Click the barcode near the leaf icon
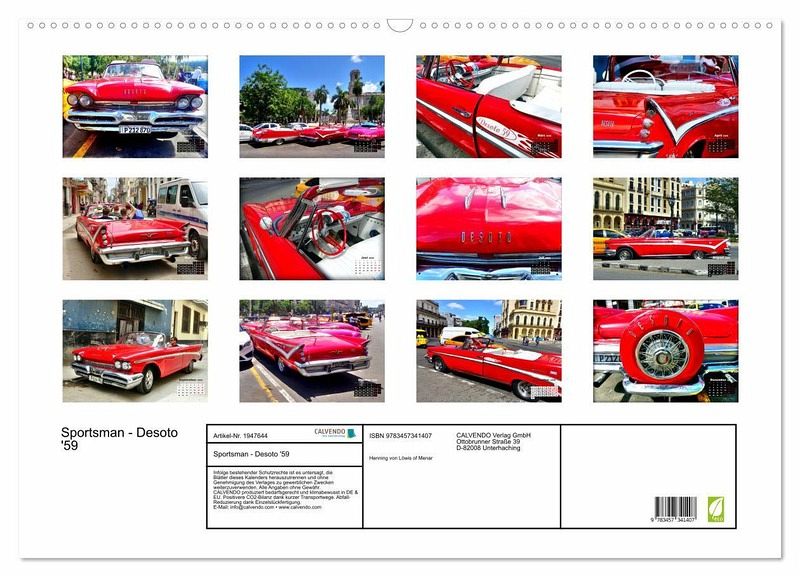Image resolution: width=800 pixels, height=577 pixels. (x=676, y=507)
